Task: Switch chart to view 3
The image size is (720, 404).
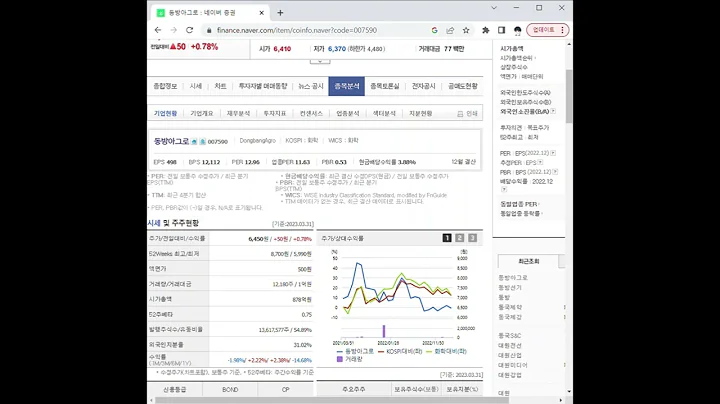Action: pos(472,238)
